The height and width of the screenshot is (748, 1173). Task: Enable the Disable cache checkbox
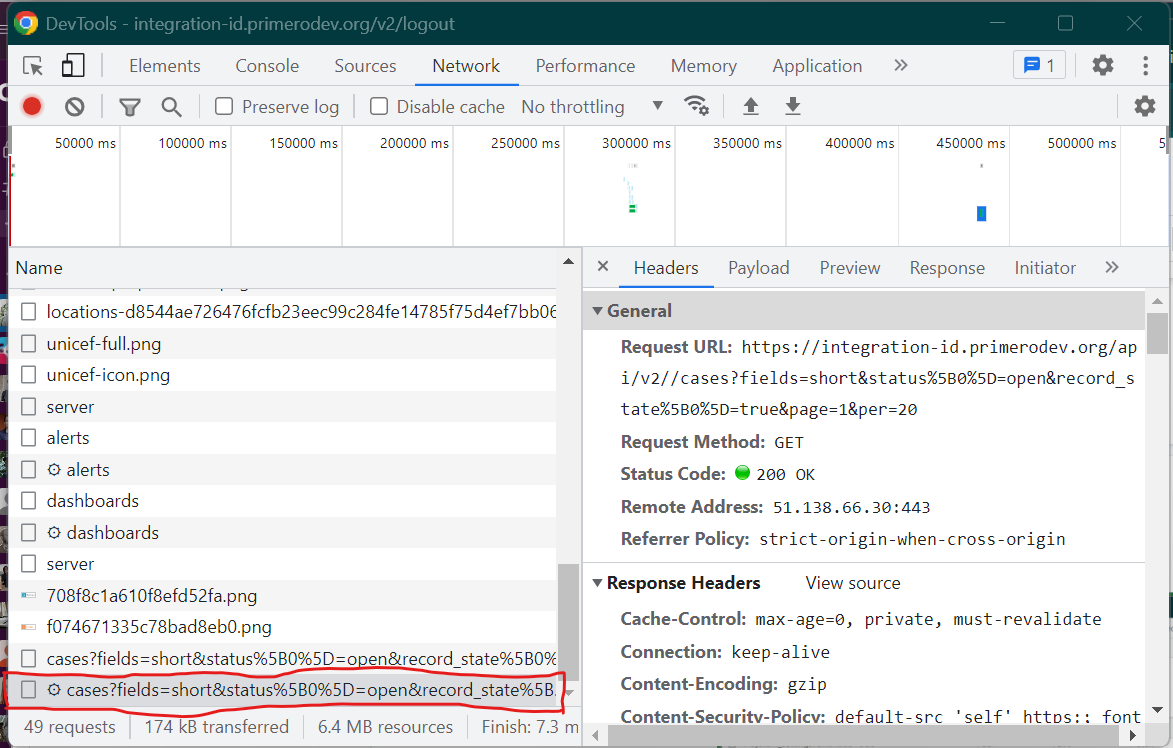tap(379, 106)
